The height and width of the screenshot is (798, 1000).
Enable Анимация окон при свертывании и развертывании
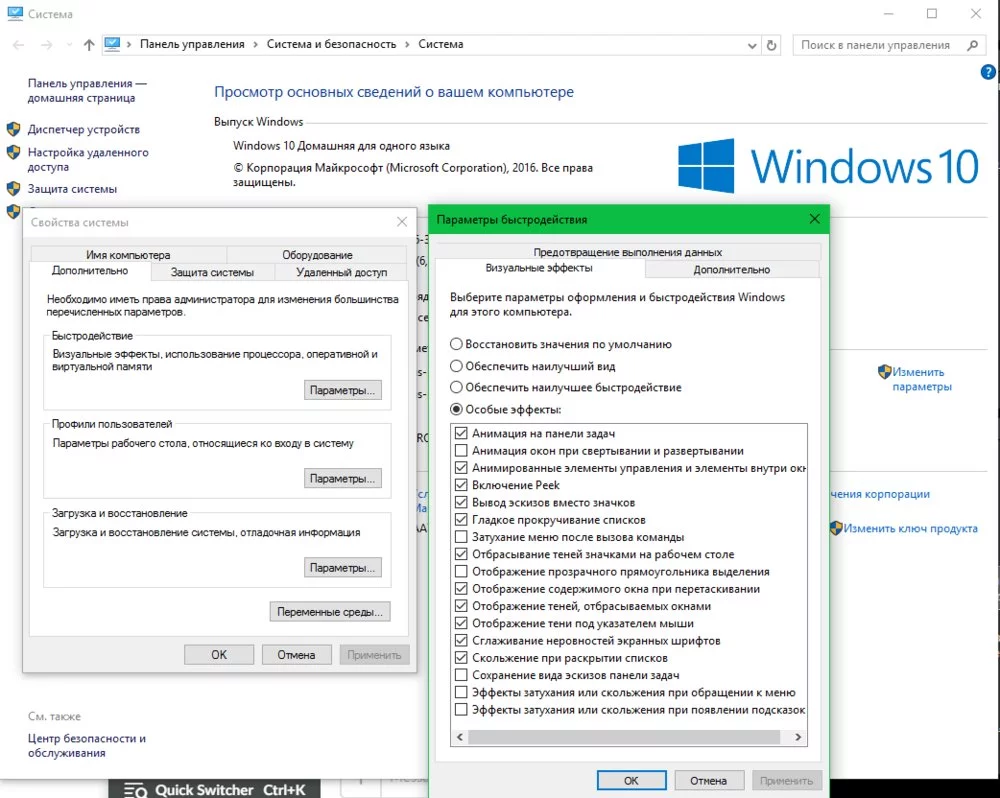461,450
